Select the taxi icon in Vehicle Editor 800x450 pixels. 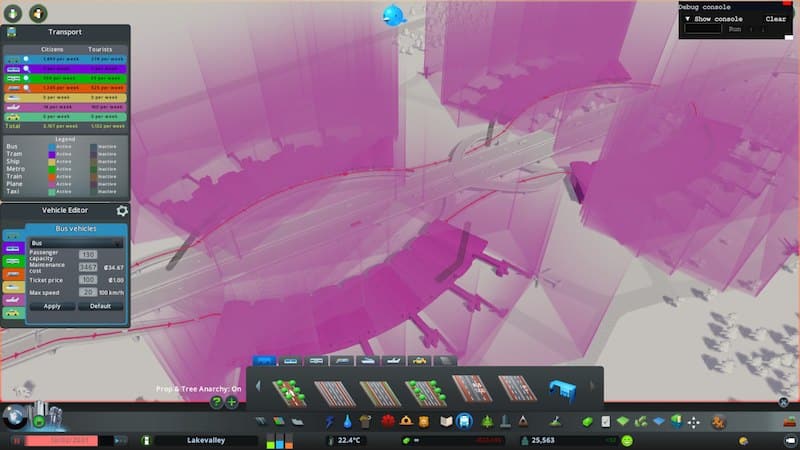point(14,314)
